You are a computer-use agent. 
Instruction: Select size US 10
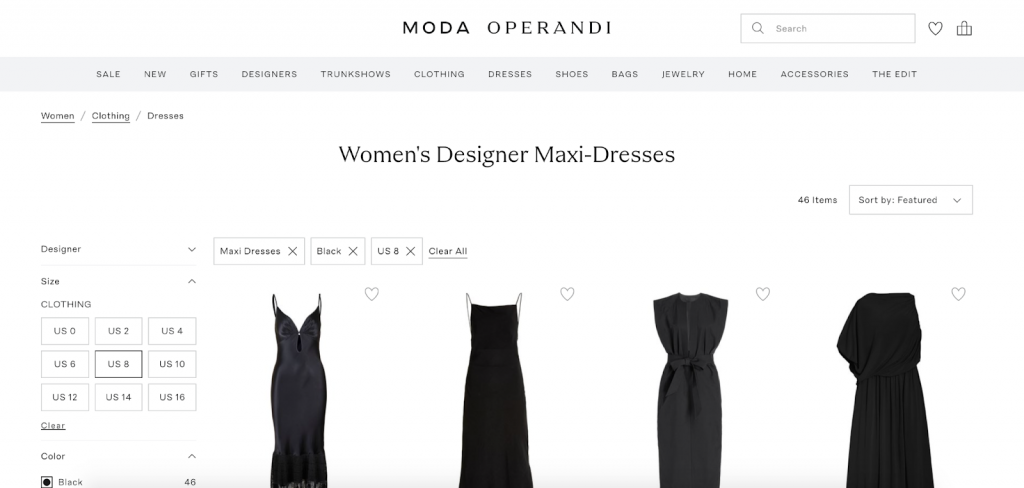(172, 364)
